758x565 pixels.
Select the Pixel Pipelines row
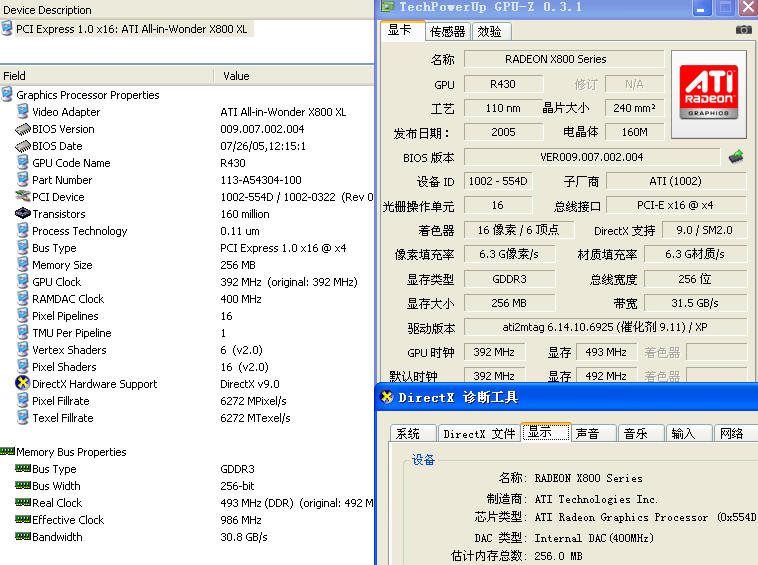(x=187, y=316)
